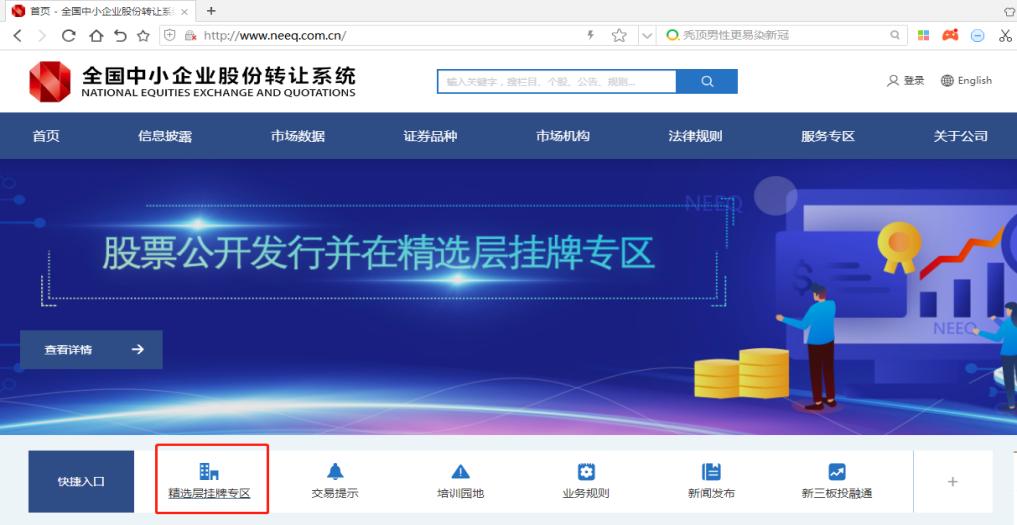Click the blue round minus extension icon

(977, 36)
